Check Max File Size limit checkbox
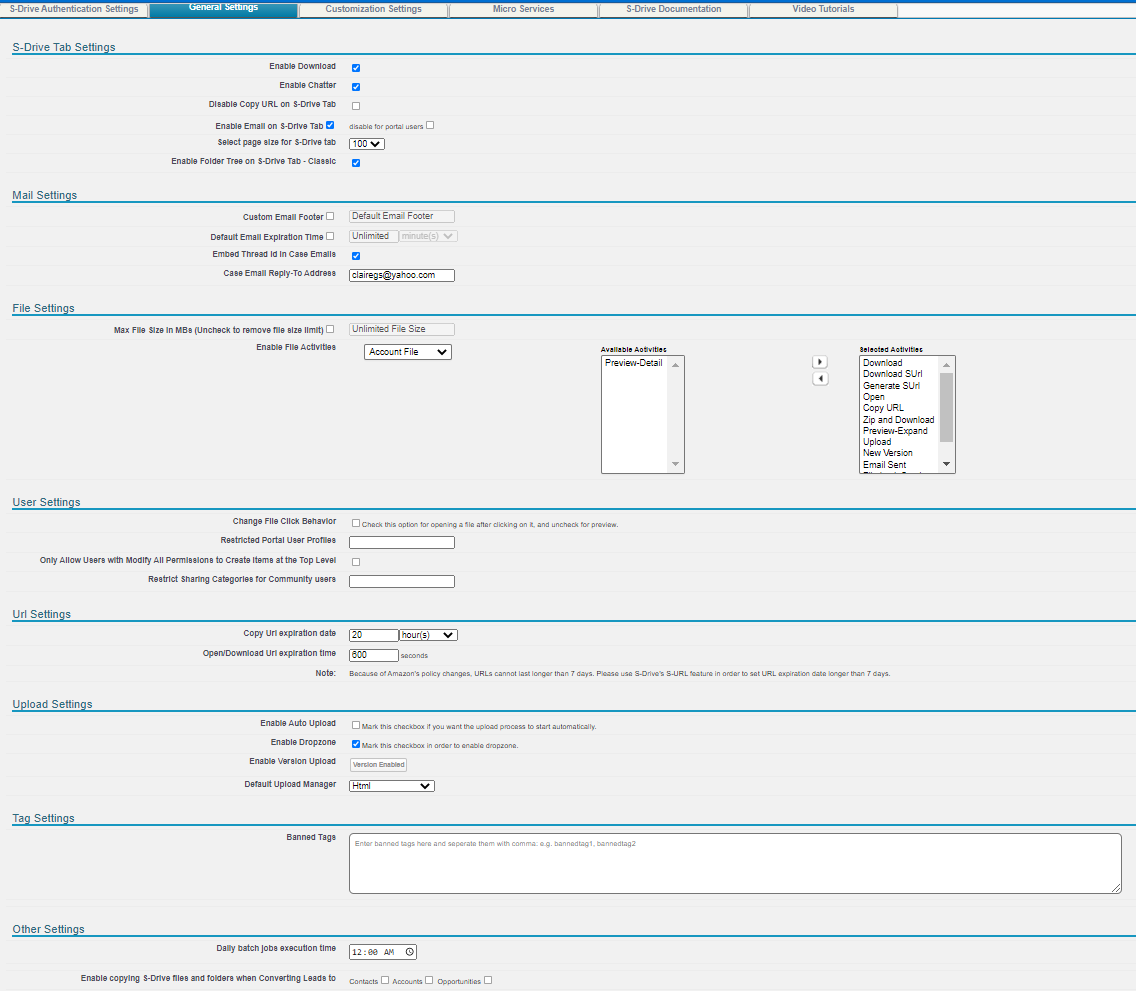This screenshot has width=1136, height=991. pos(330,329)
